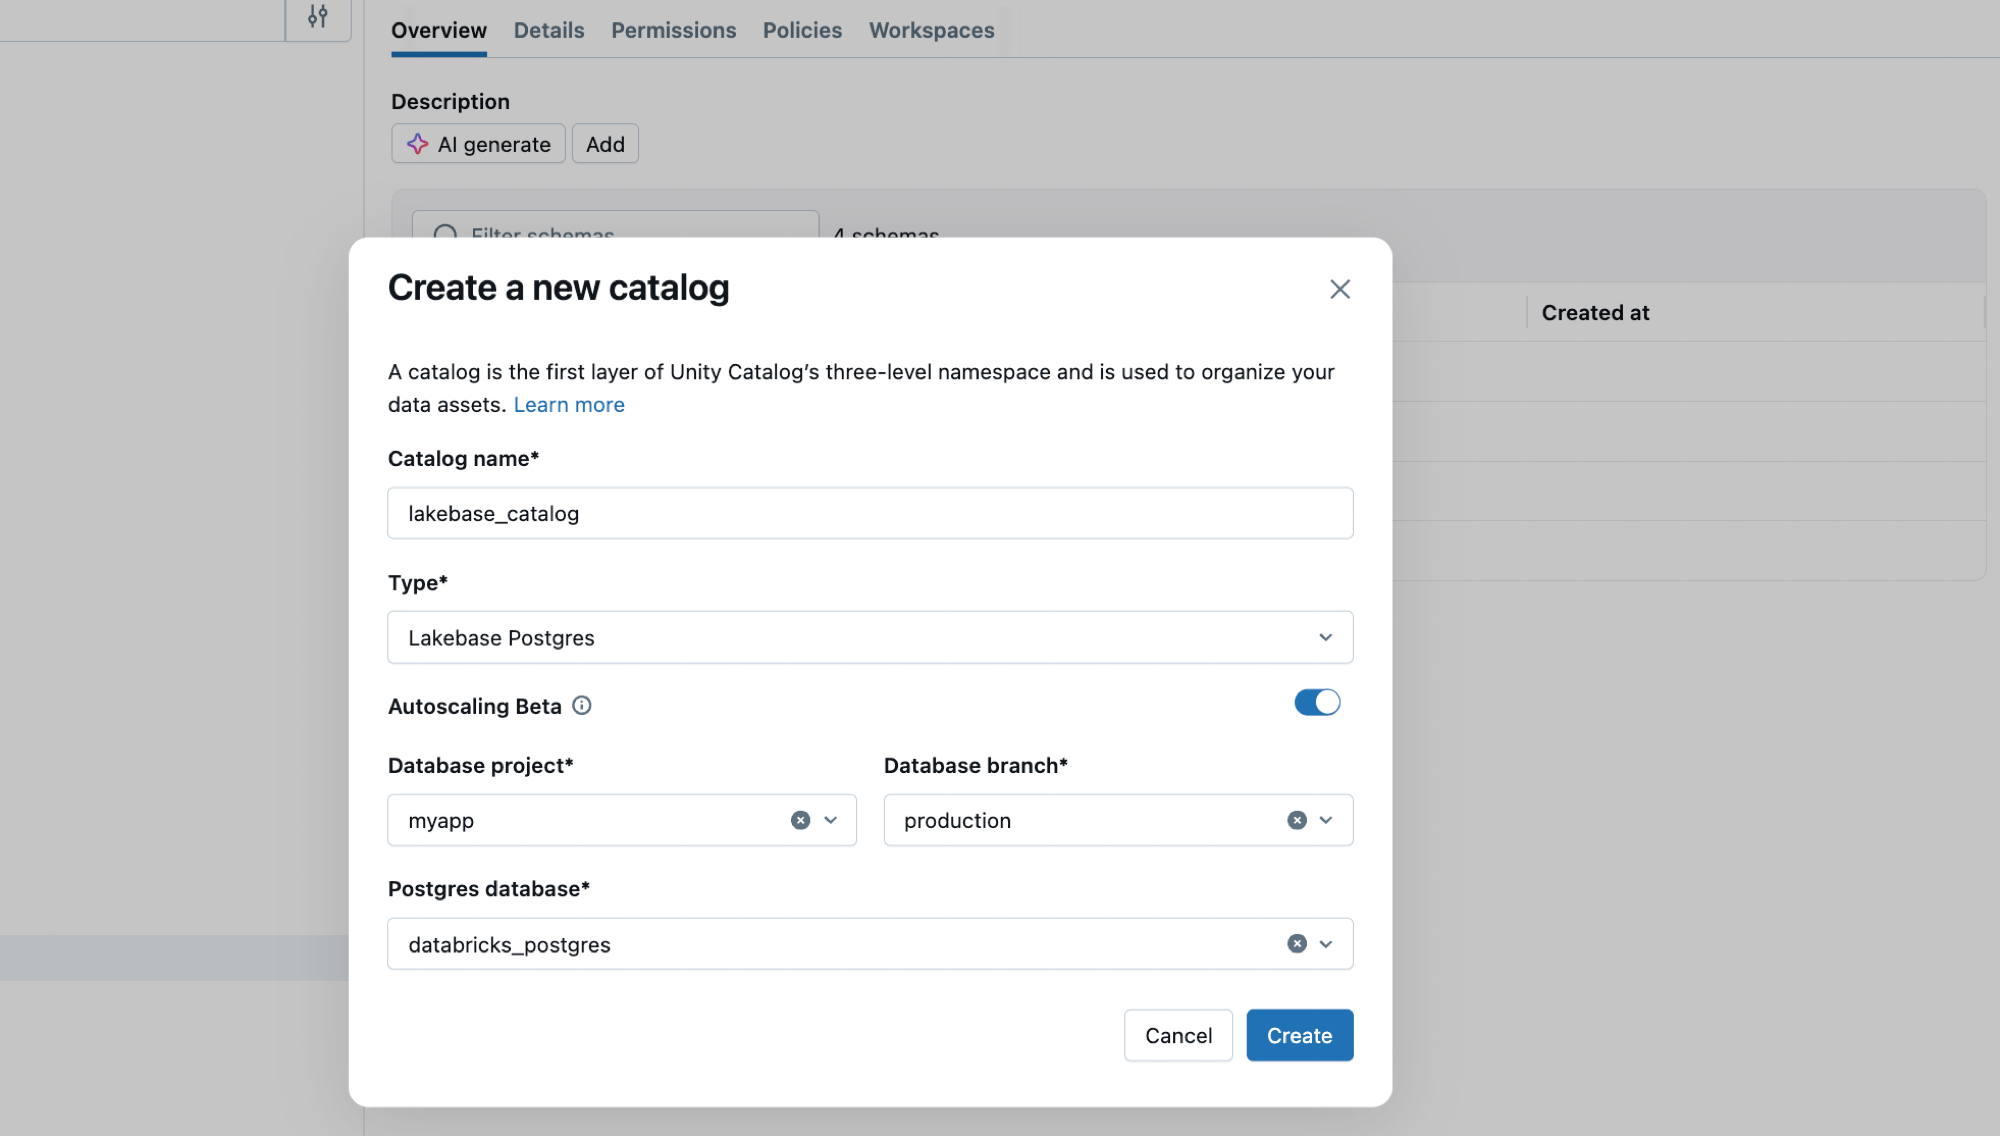This screenshot has height=1136, width=2000.
Task: Click the Create button
Action: pos(1299,1035)
